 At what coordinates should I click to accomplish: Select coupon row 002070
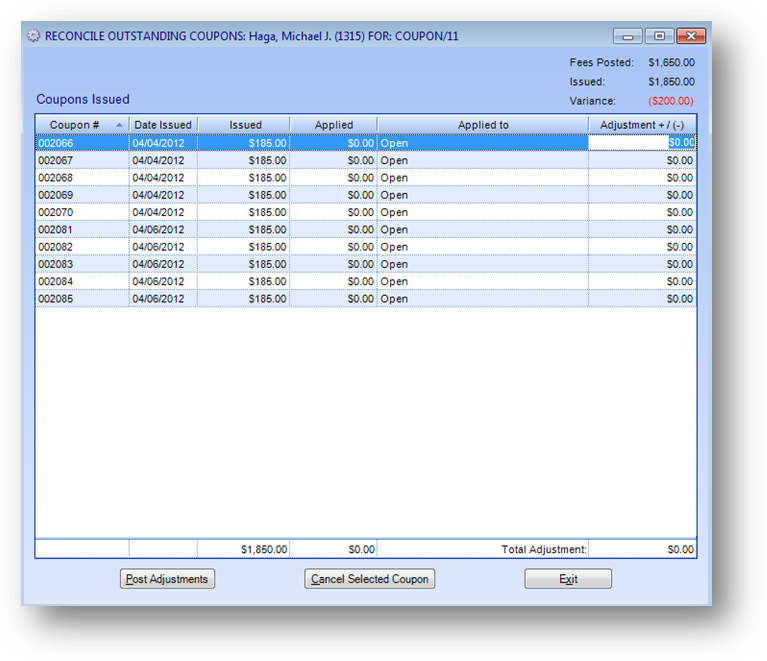[x=365, y=212]
